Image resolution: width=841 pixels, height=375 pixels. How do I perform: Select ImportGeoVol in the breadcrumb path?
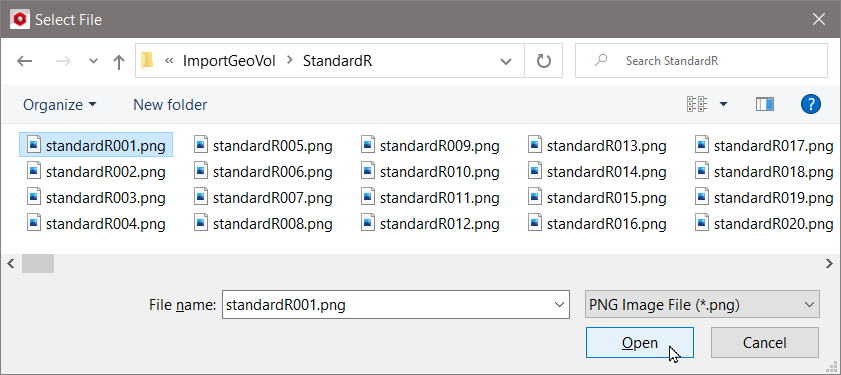[x=229, y=61]
